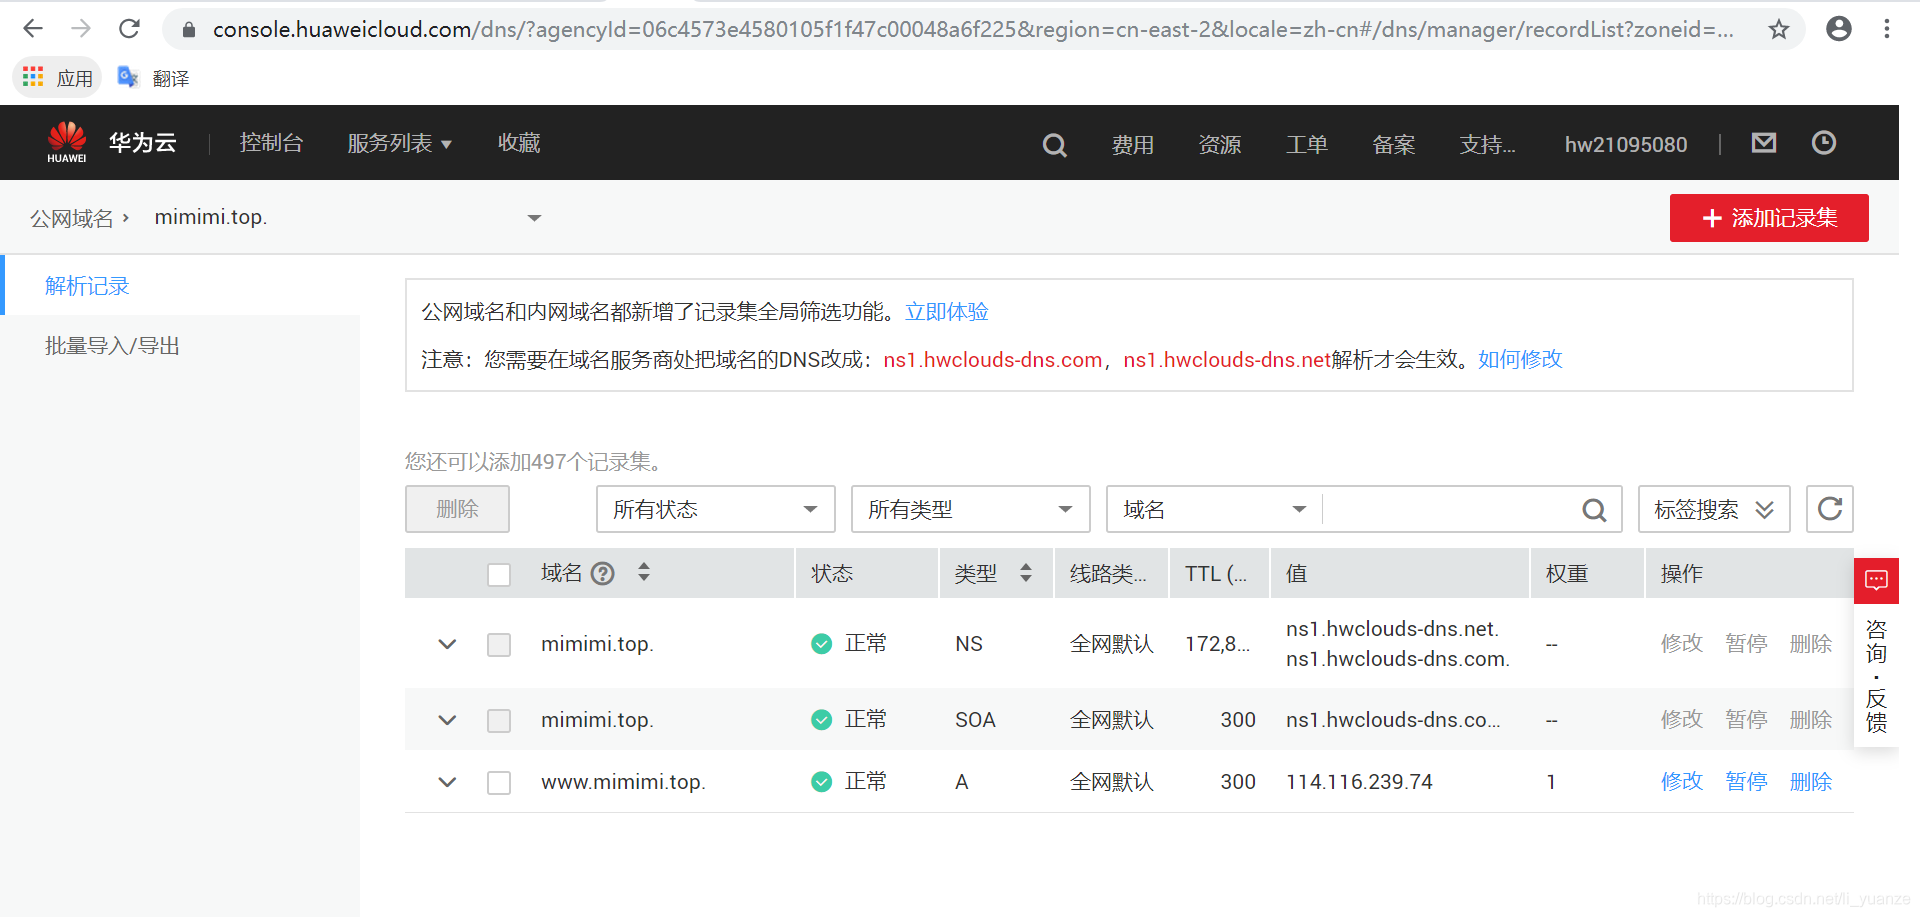Click the 如何修改 how to modify link
The height and width of the screenshot is (917, 1920).
(x=1520, y=359)
